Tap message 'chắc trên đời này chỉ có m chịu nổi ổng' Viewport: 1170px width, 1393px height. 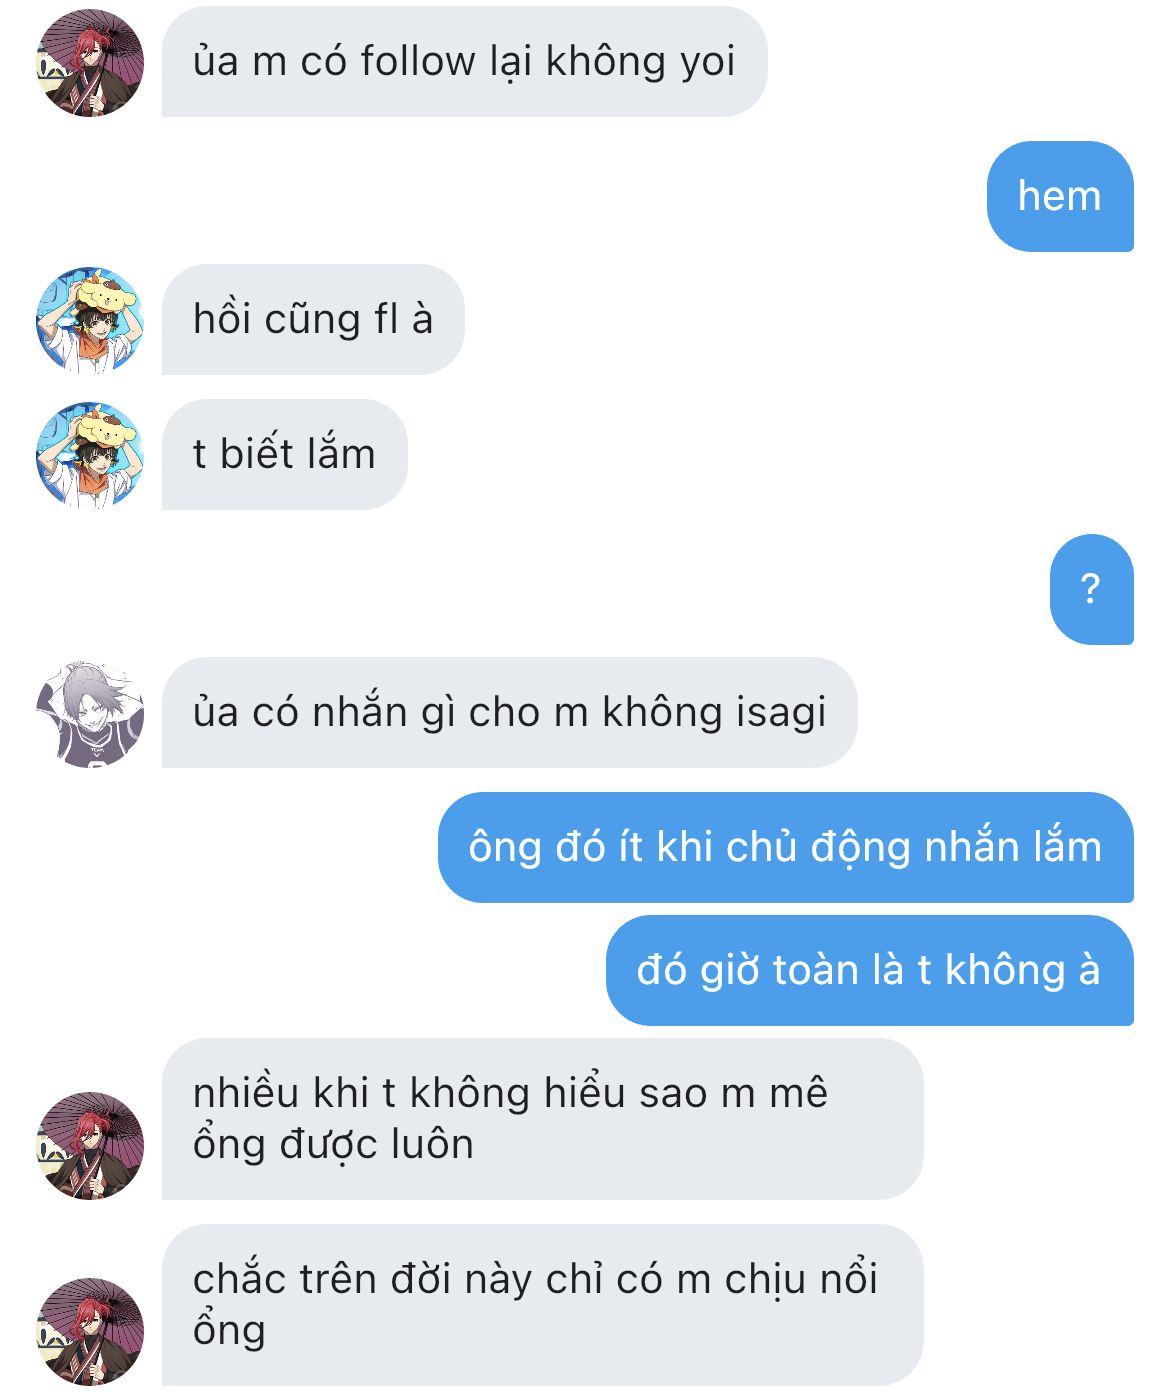tap(542, 1305)
